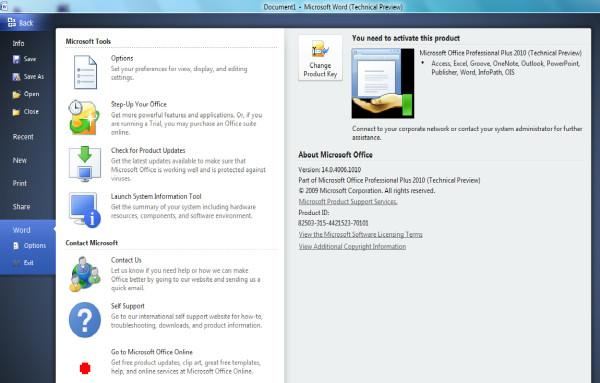Click the sidebar Options document icon
Image resolution: width=600 pixels, height=383 pixels.
coord(16,246)
